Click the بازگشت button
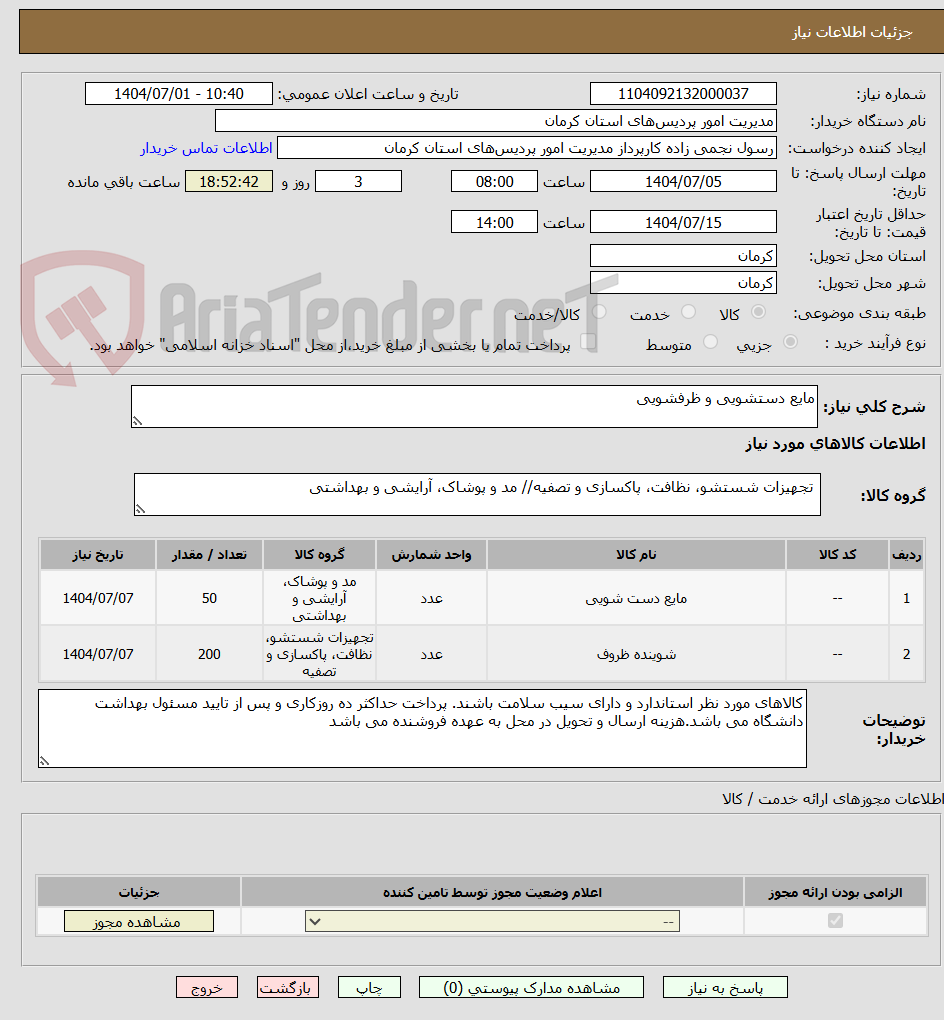The height and width of the screenshot is (1020, 944). (x=287, y=987)
